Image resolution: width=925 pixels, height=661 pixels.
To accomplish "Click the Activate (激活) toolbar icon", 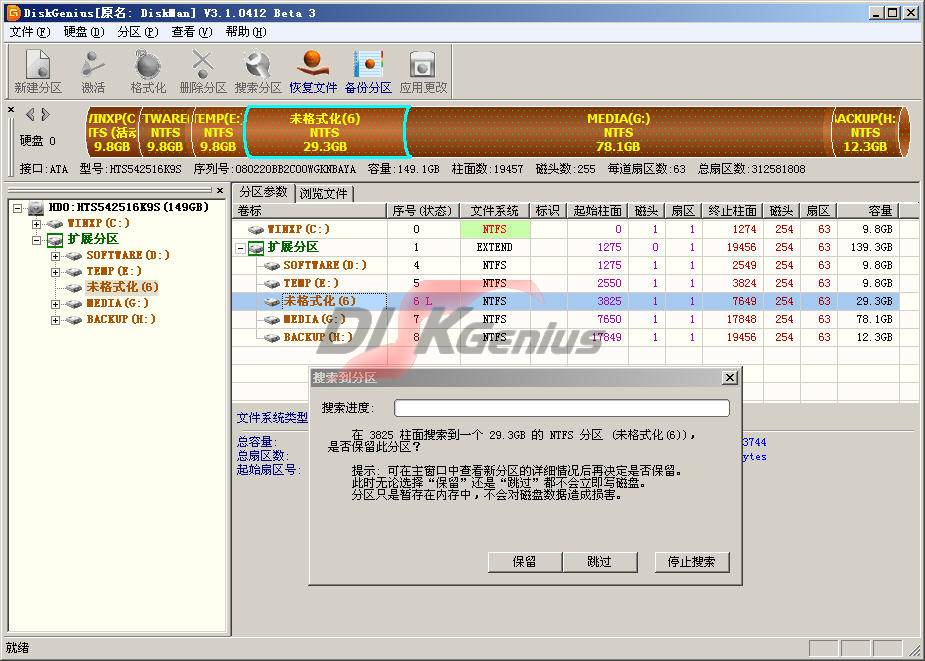I will tap(93, 72).
